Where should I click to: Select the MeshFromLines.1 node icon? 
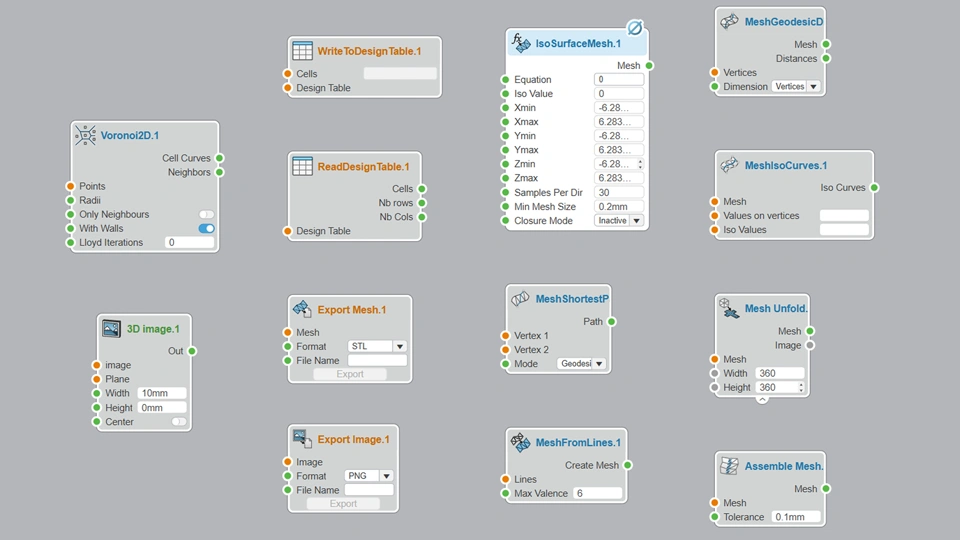[520, 442]
